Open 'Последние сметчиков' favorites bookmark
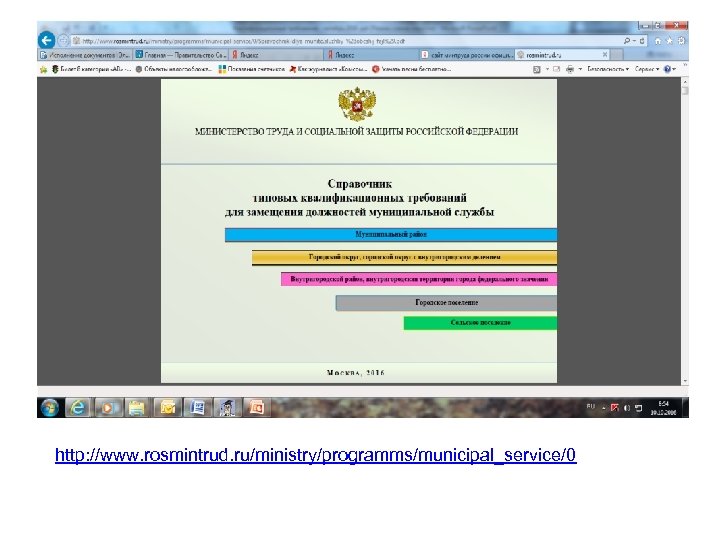This screenshot has height=540, width=720. pyautogui.click(x=252, y=69)
